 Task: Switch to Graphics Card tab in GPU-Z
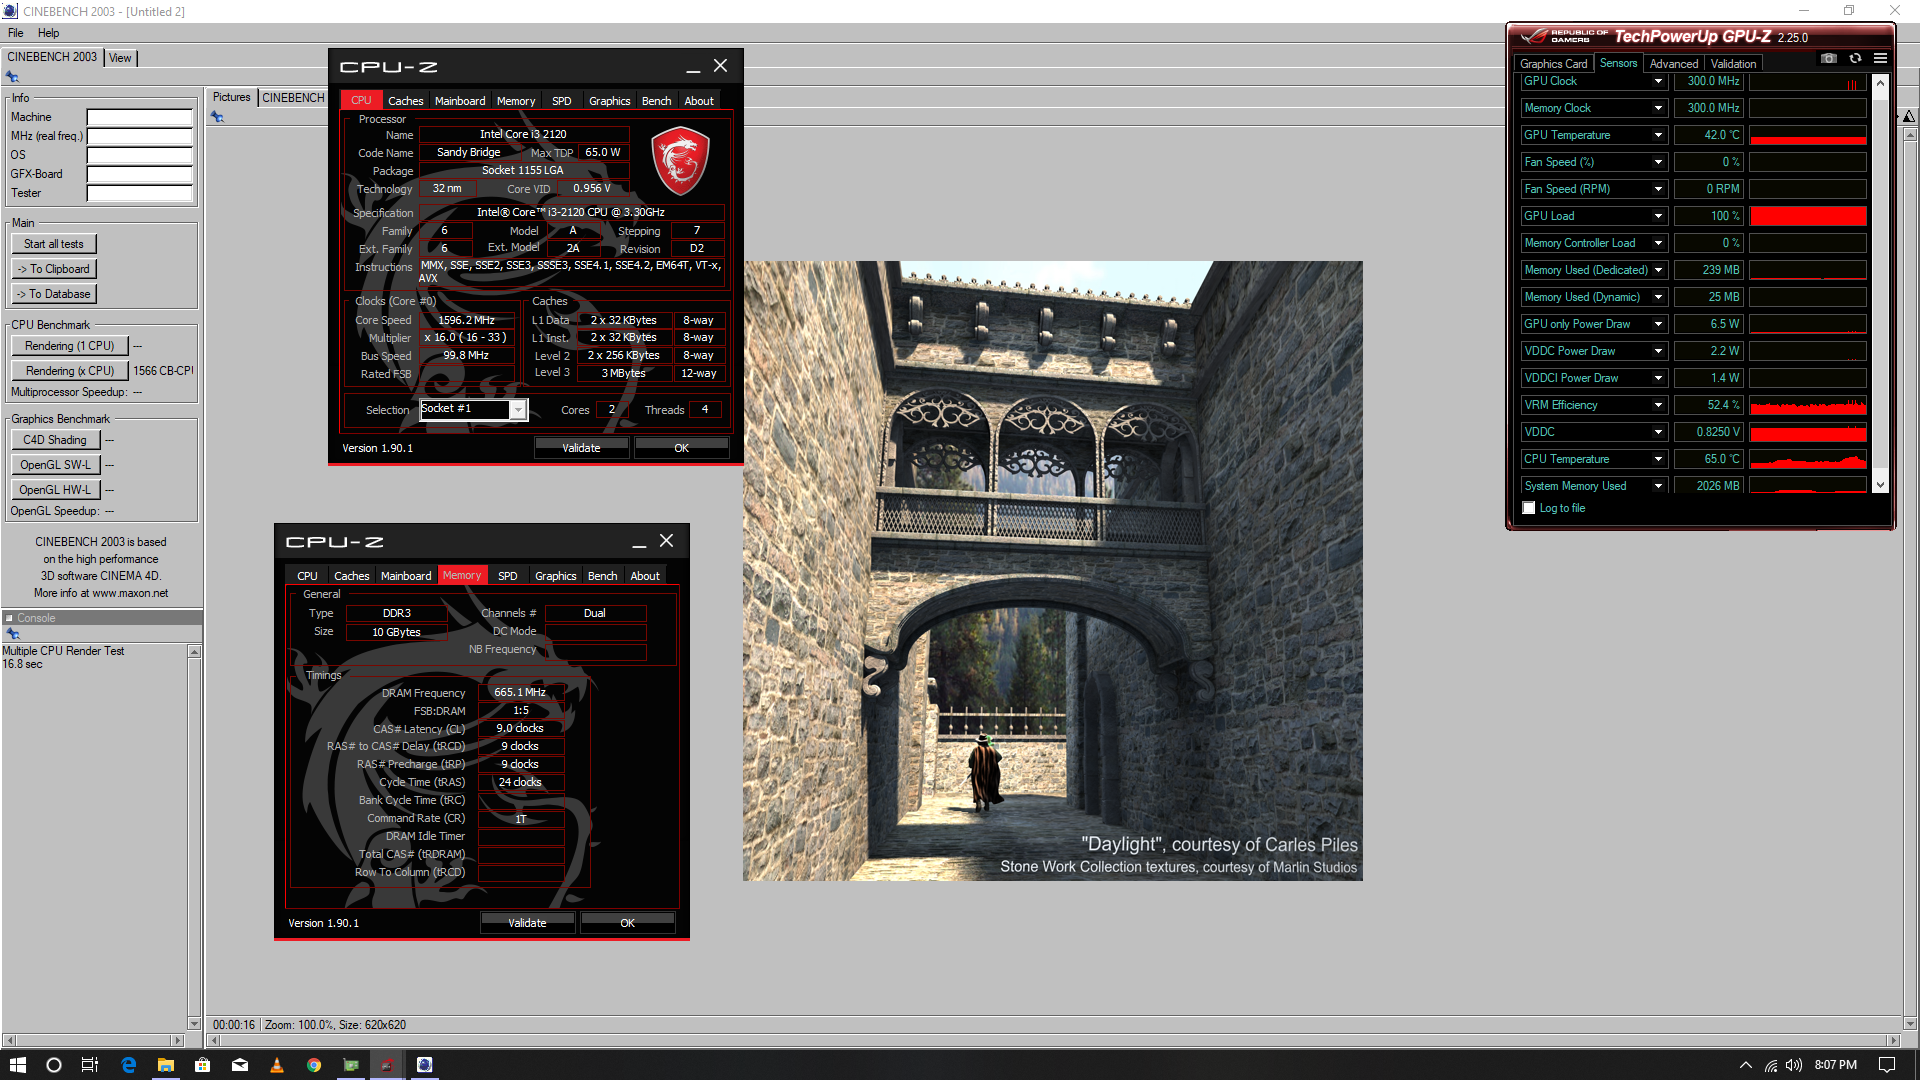tap(1553, 63)
